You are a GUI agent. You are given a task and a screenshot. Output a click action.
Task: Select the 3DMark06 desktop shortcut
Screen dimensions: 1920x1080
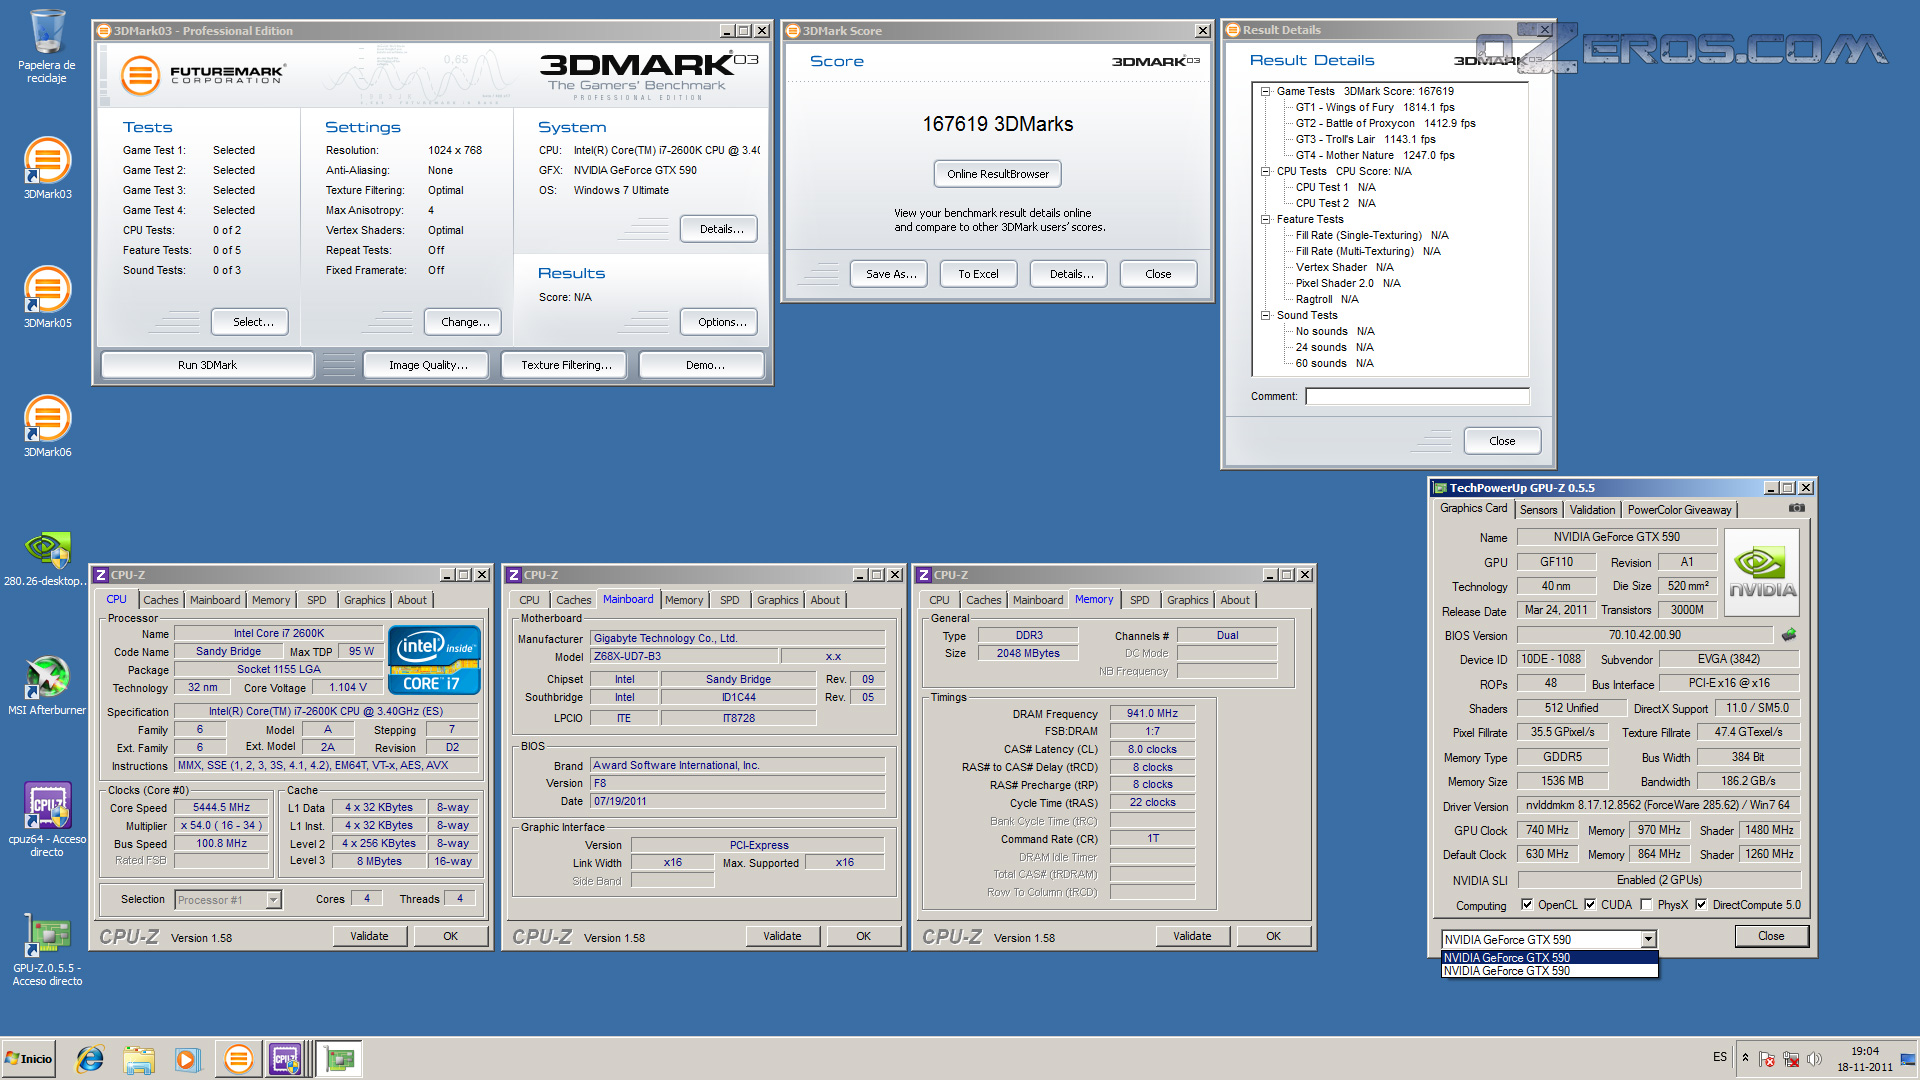click(x=47, y=426)
